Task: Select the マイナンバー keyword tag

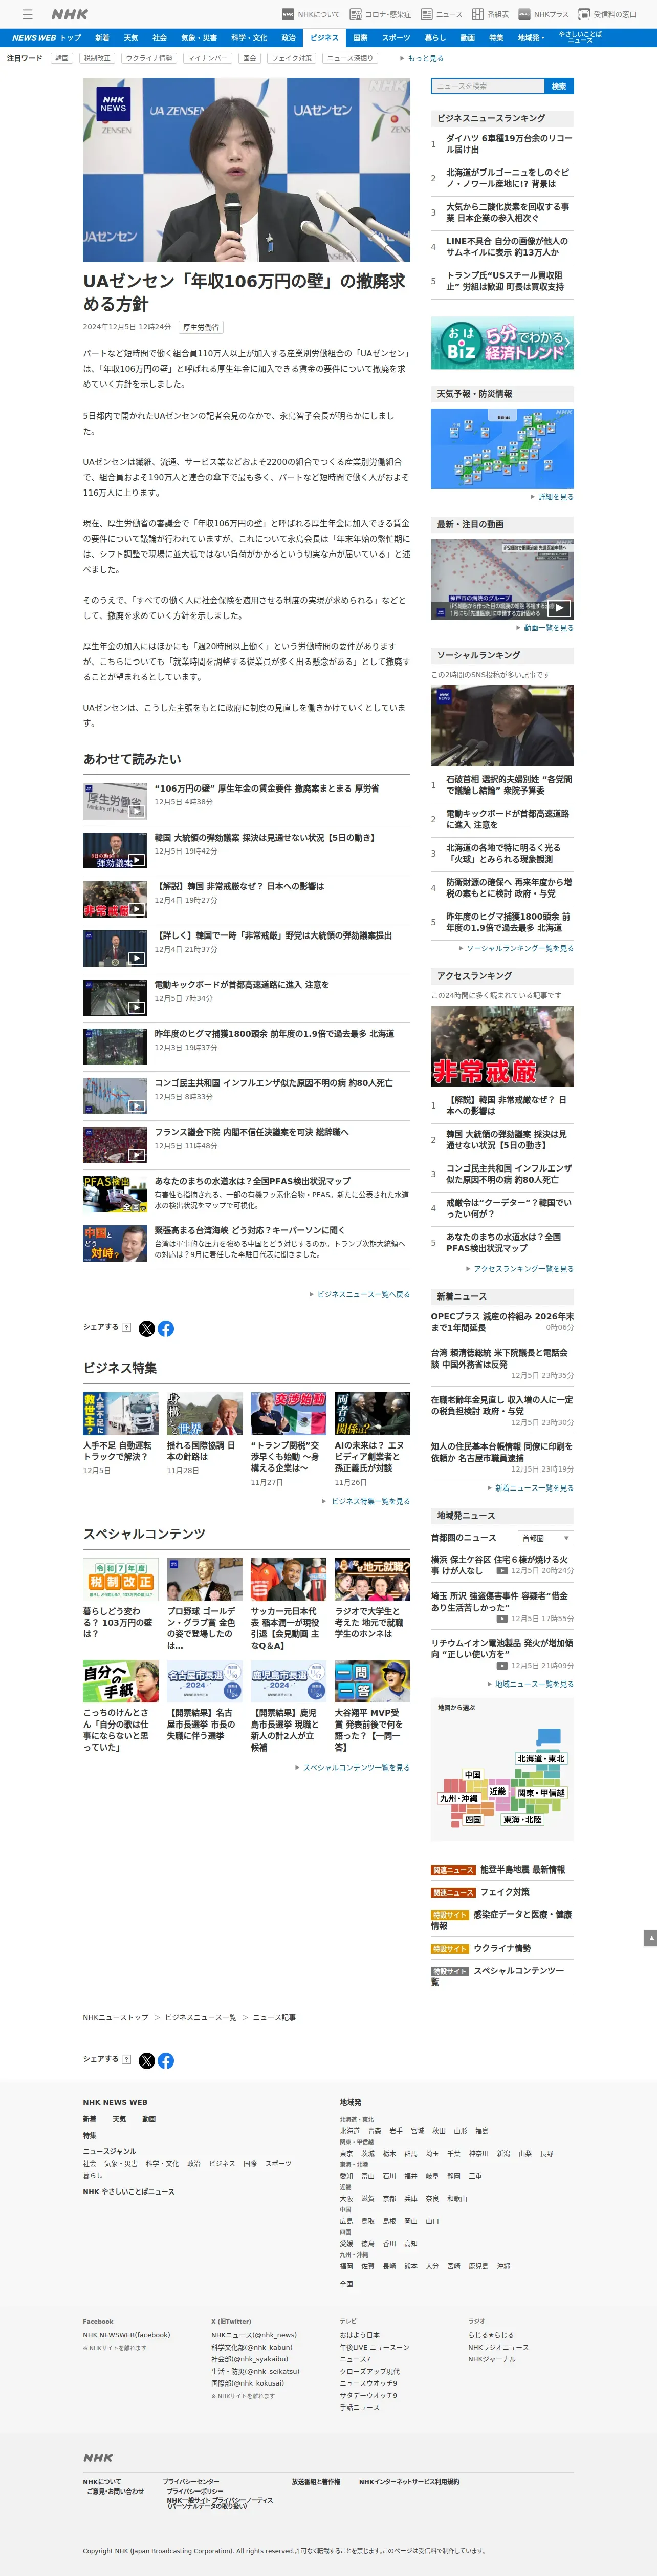Action: pyautogui.click(x=208, y=58)
